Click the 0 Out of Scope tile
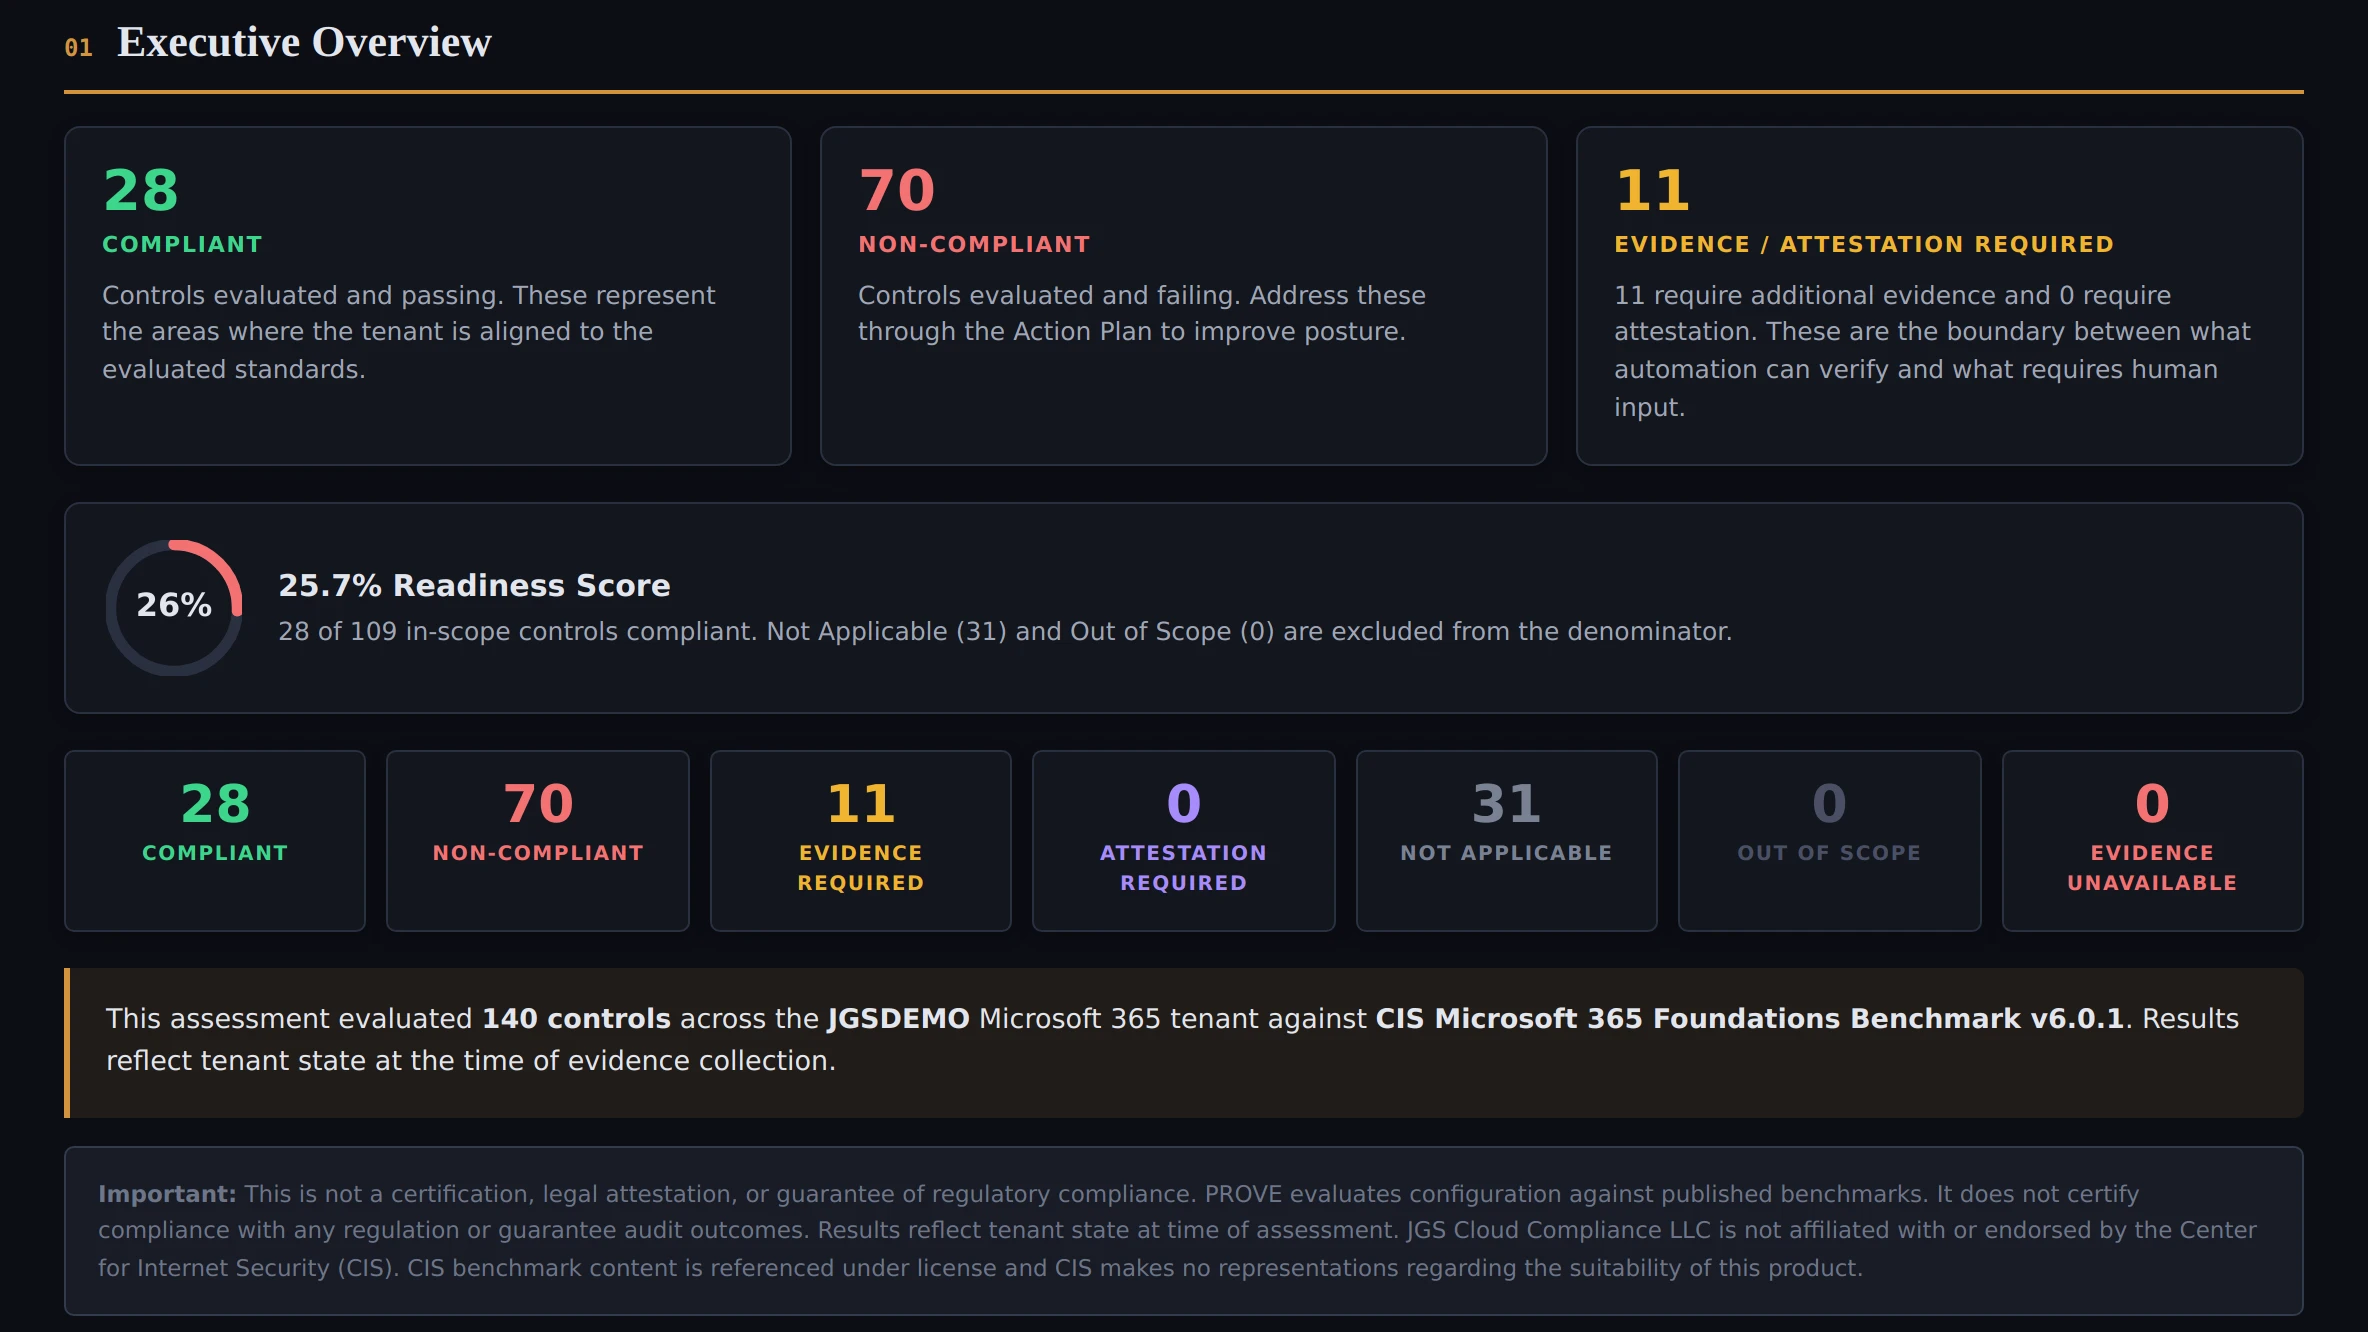 [1829, 840]
